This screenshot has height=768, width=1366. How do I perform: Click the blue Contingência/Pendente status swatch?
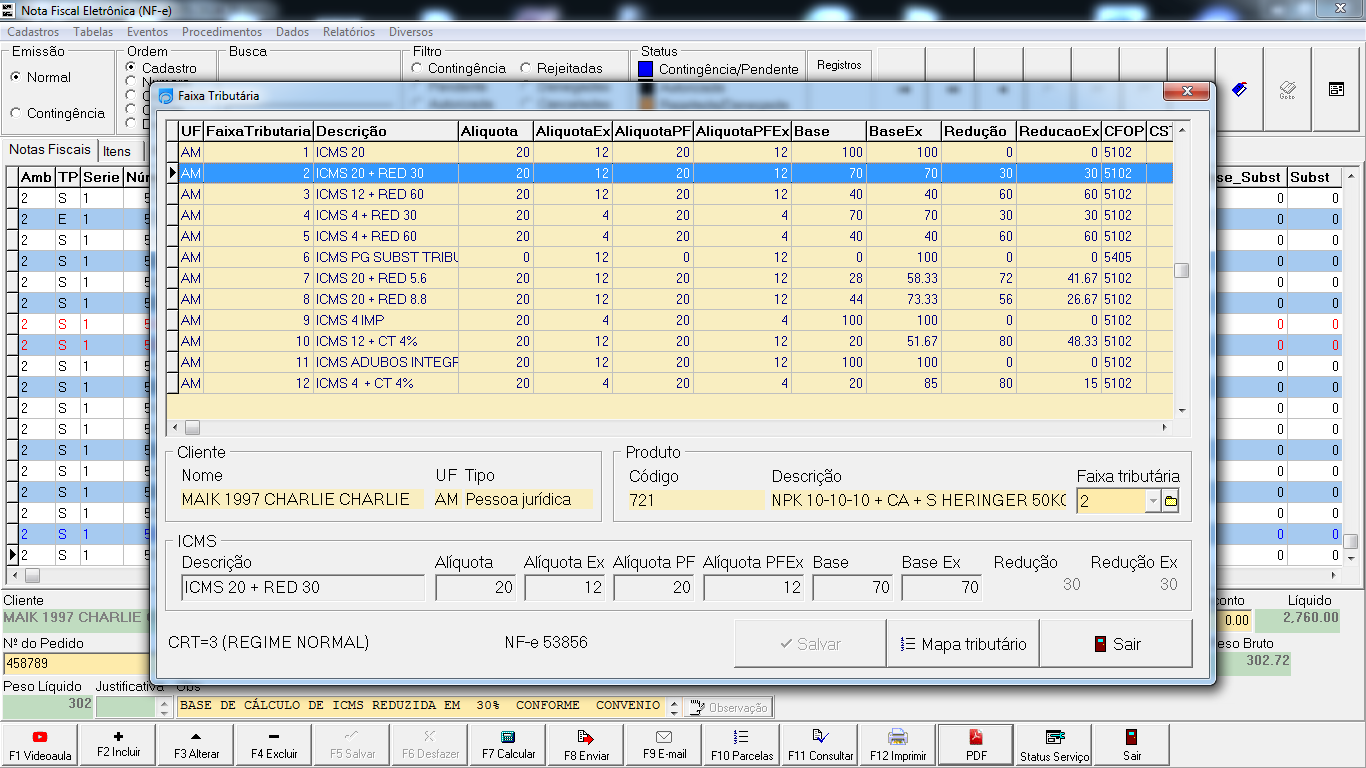645,69
